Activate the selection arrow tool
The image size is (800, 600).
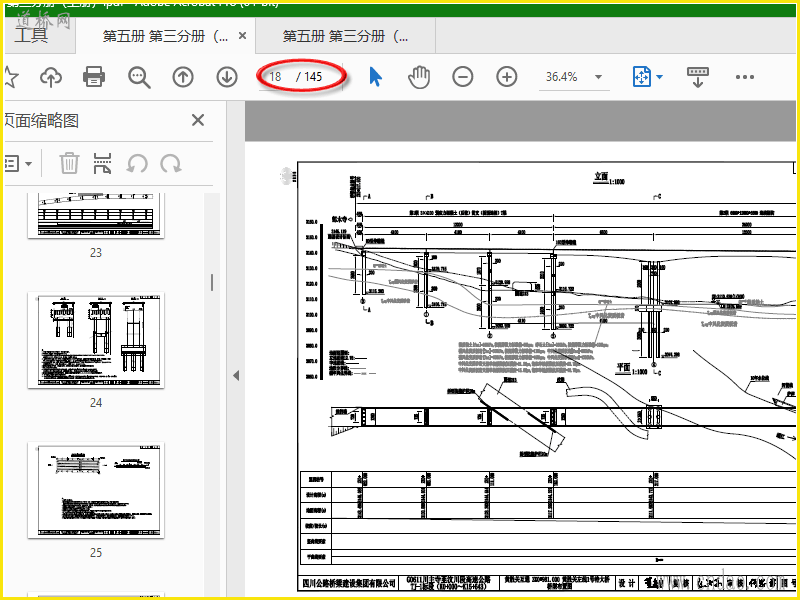click(x=376, y=77)
